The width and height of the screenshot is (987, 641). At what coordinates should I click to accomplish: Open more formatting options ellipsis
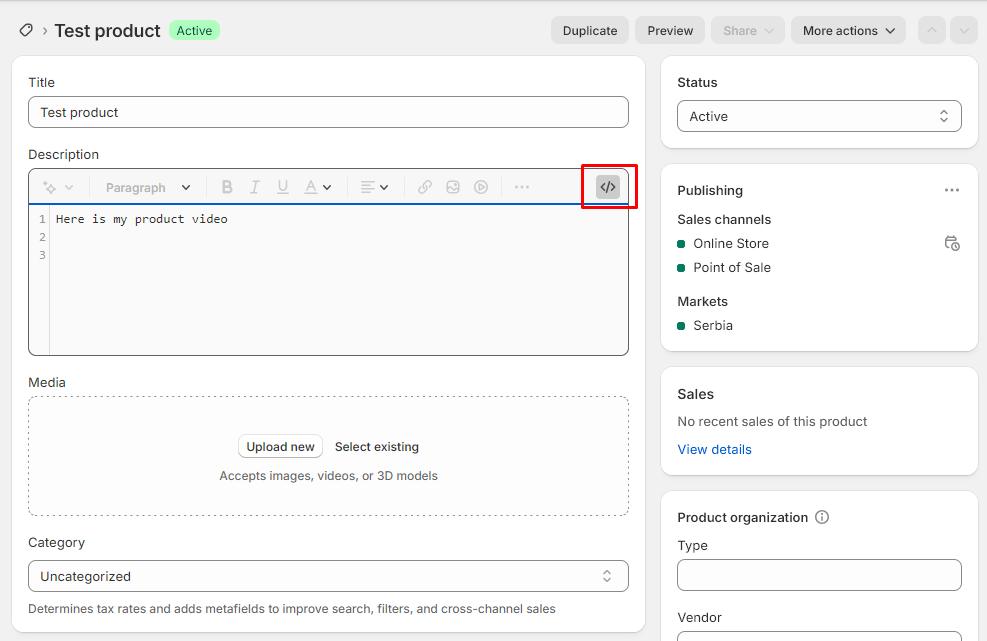522,187
